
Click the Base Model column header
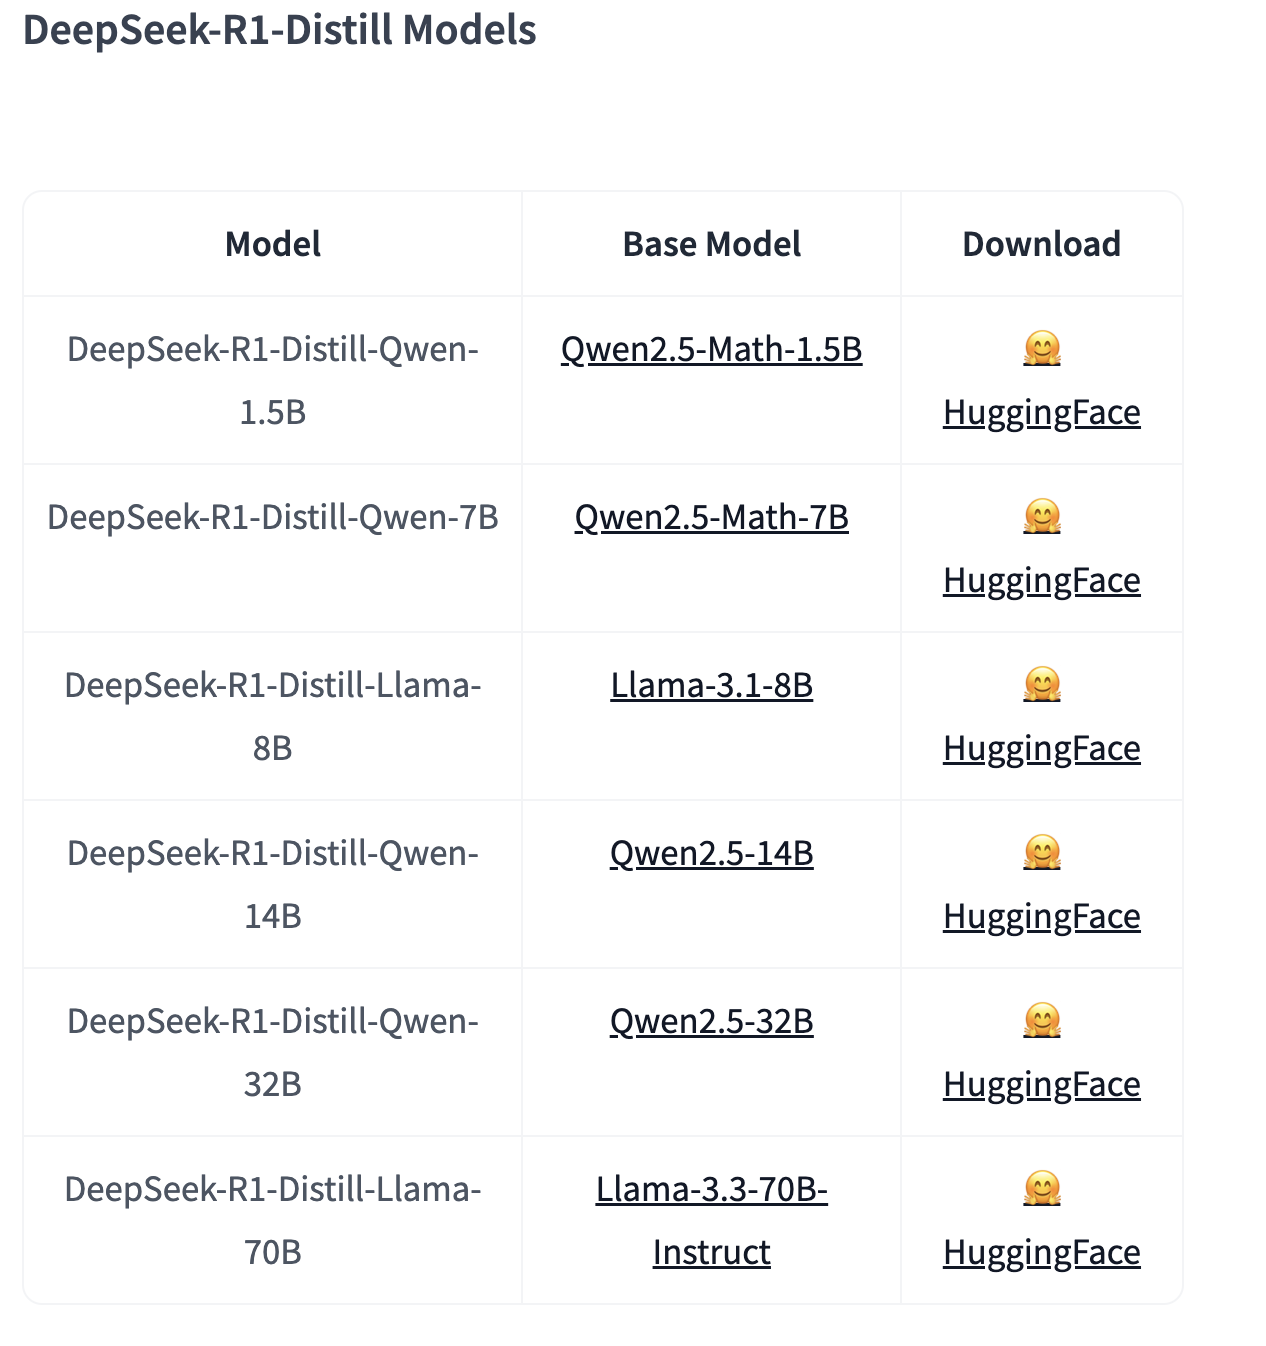(711, 244)
